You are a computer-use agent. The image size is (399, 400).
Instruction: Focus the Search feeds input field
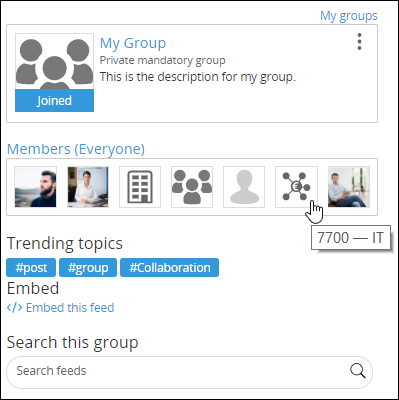(189, 371)
